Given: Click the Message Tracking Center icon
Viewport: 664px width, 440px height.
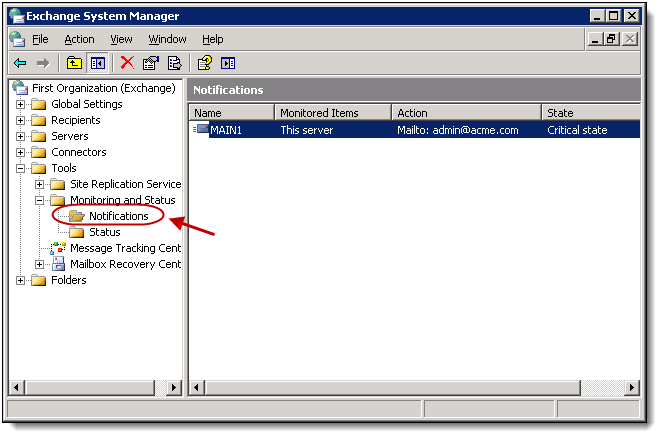Looking at the screenshot, I should click(58, 248).
